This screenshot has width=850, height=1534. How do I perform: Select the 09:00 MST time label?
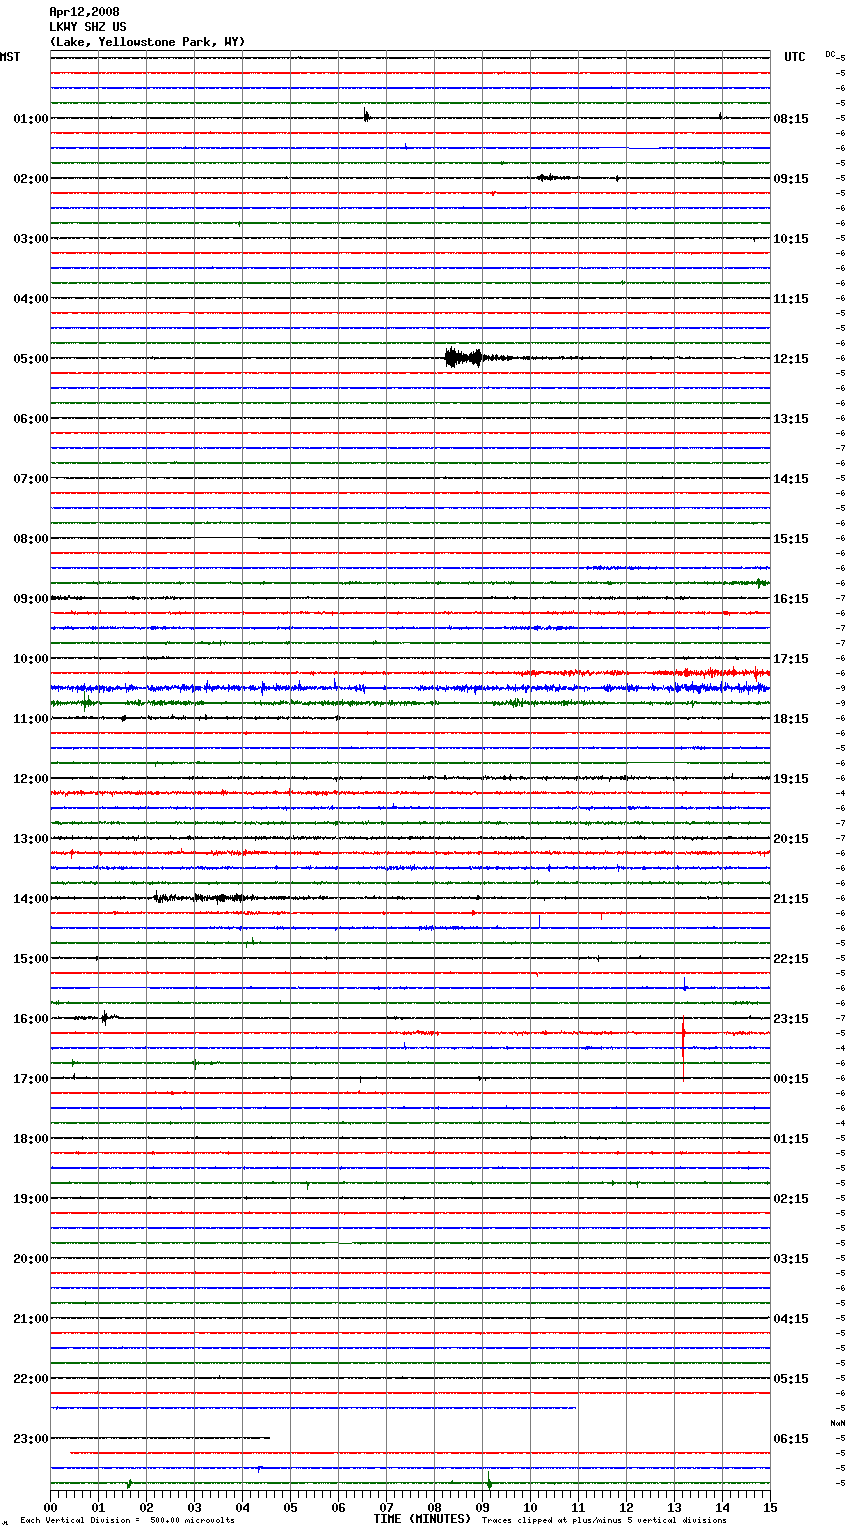(31, 599)
